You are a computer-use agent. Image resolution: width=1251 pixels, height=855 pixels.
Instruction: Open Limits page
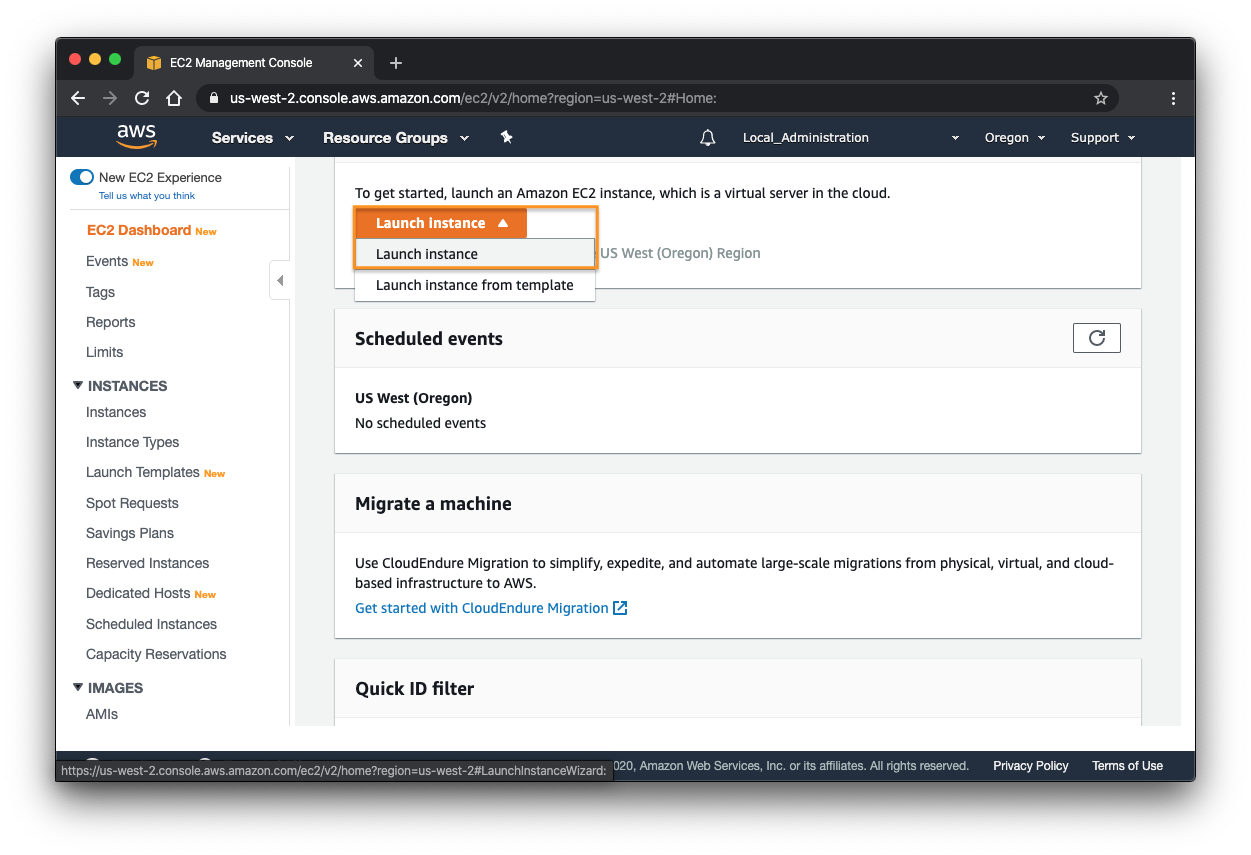[105, 352]
